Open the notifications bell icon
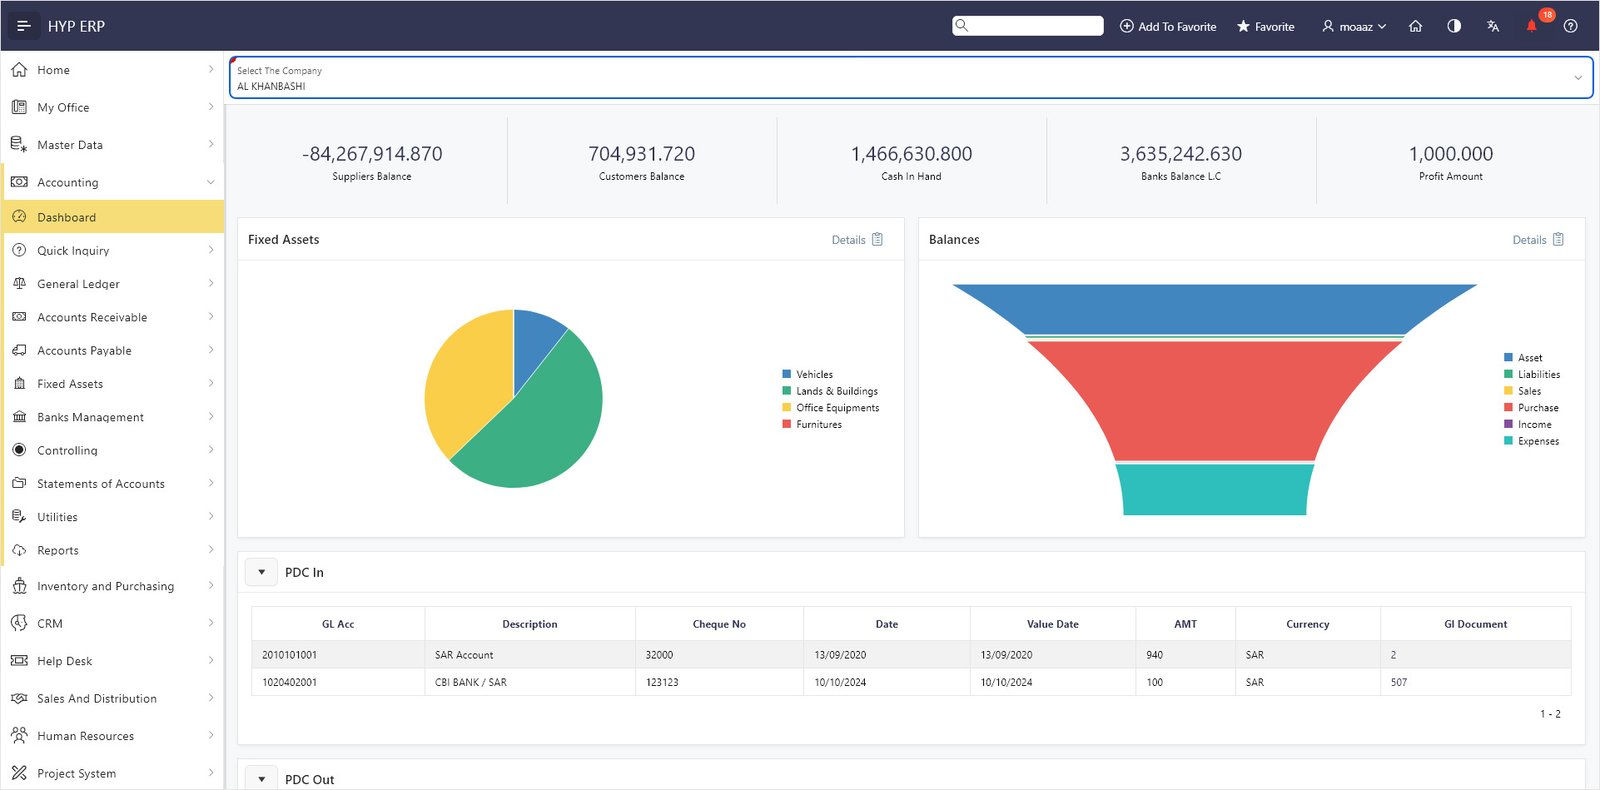 click(x=1531, y=26)
